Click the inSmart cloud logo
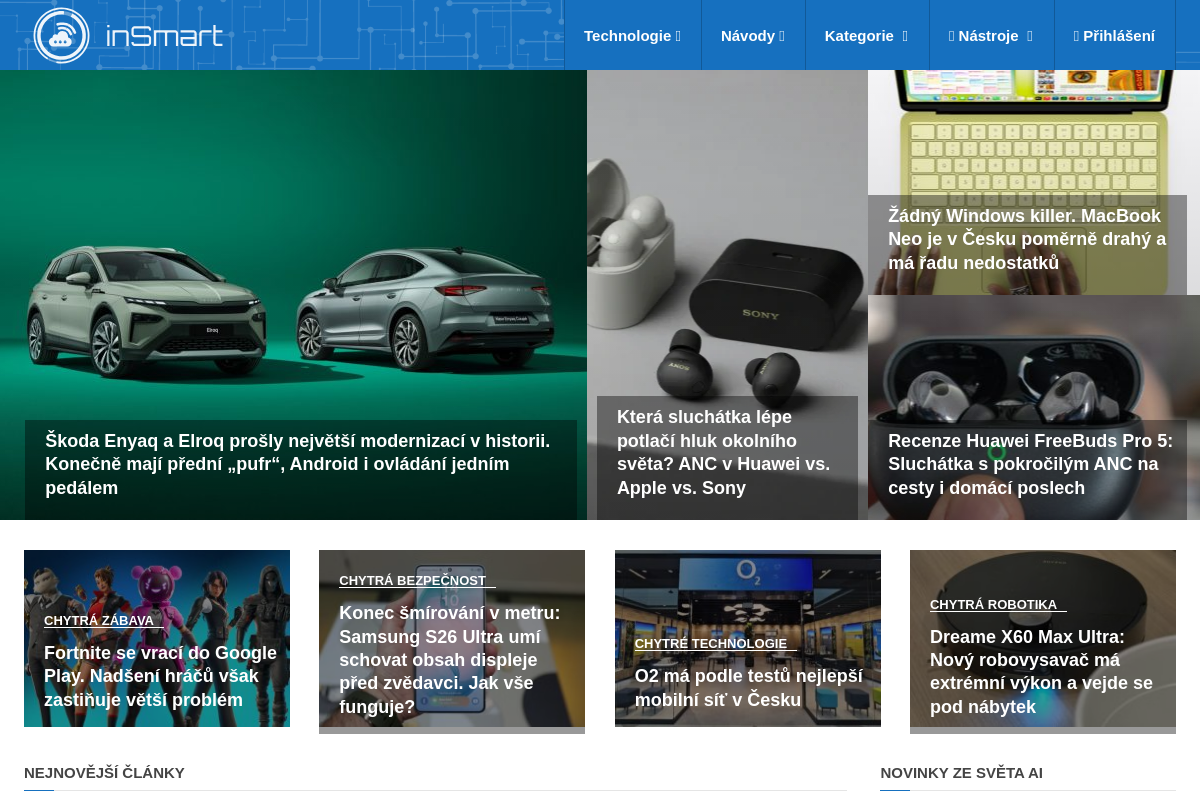The image size is (1200, 800). coord(62,35)
